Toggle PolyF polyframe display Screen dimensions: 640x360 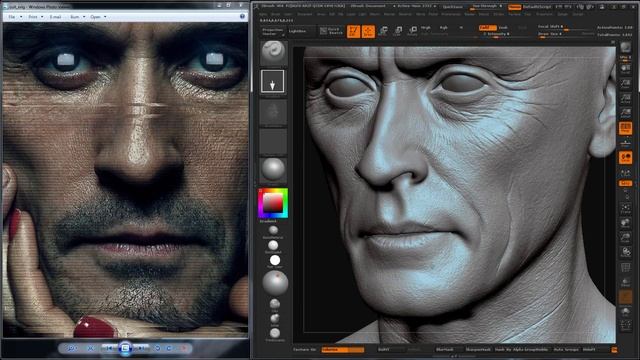pyautogui.click(x=625, y=268)
